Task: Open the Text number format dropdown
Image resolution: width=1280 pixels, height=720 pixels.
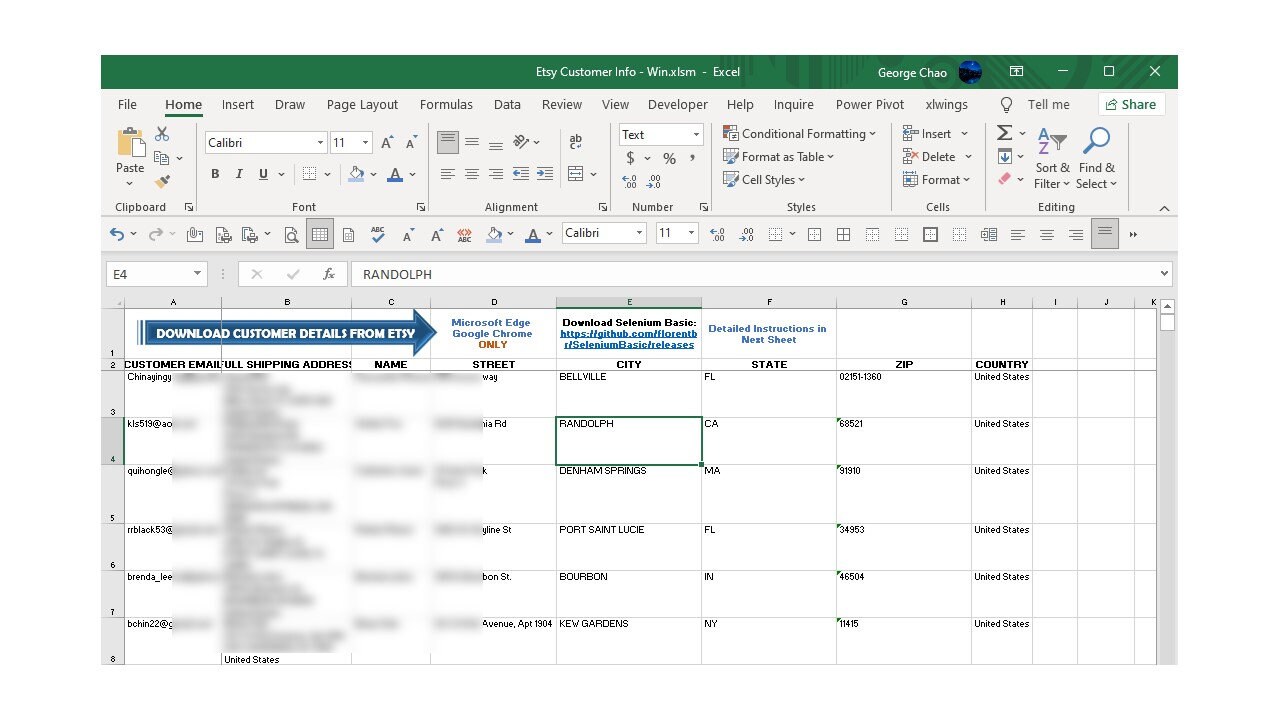Action: 696,135
